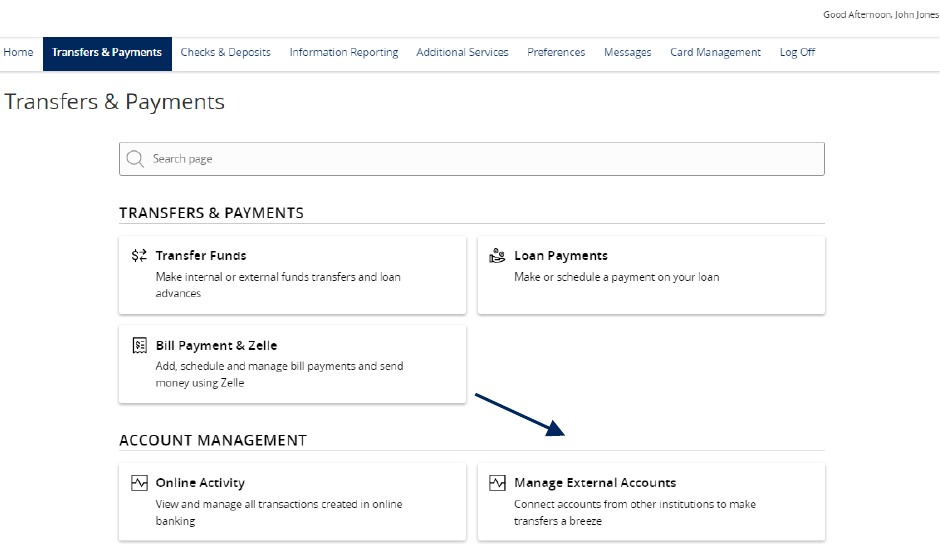Click the magnifier icon in search box
940x544 pixels.
click(135, 159)
